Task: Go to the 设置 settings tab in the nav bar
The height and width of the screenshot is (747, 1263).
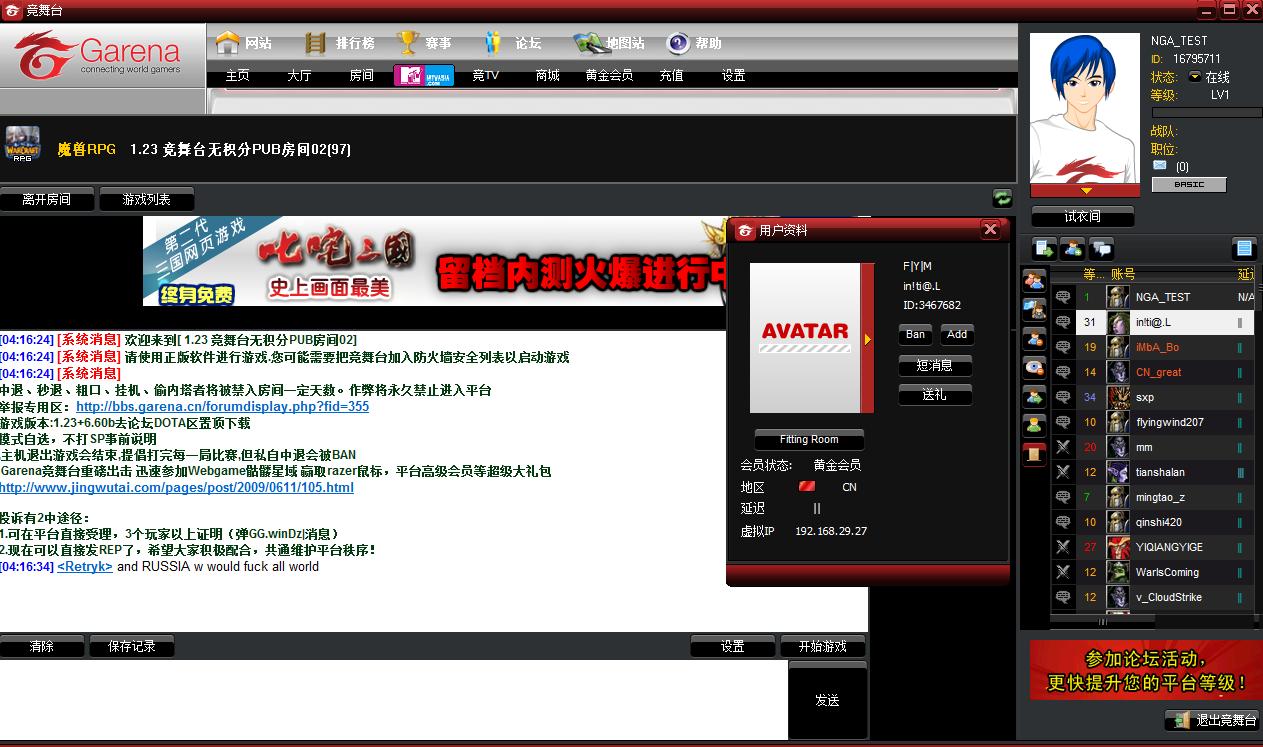Action: click(x=733, y=75)
